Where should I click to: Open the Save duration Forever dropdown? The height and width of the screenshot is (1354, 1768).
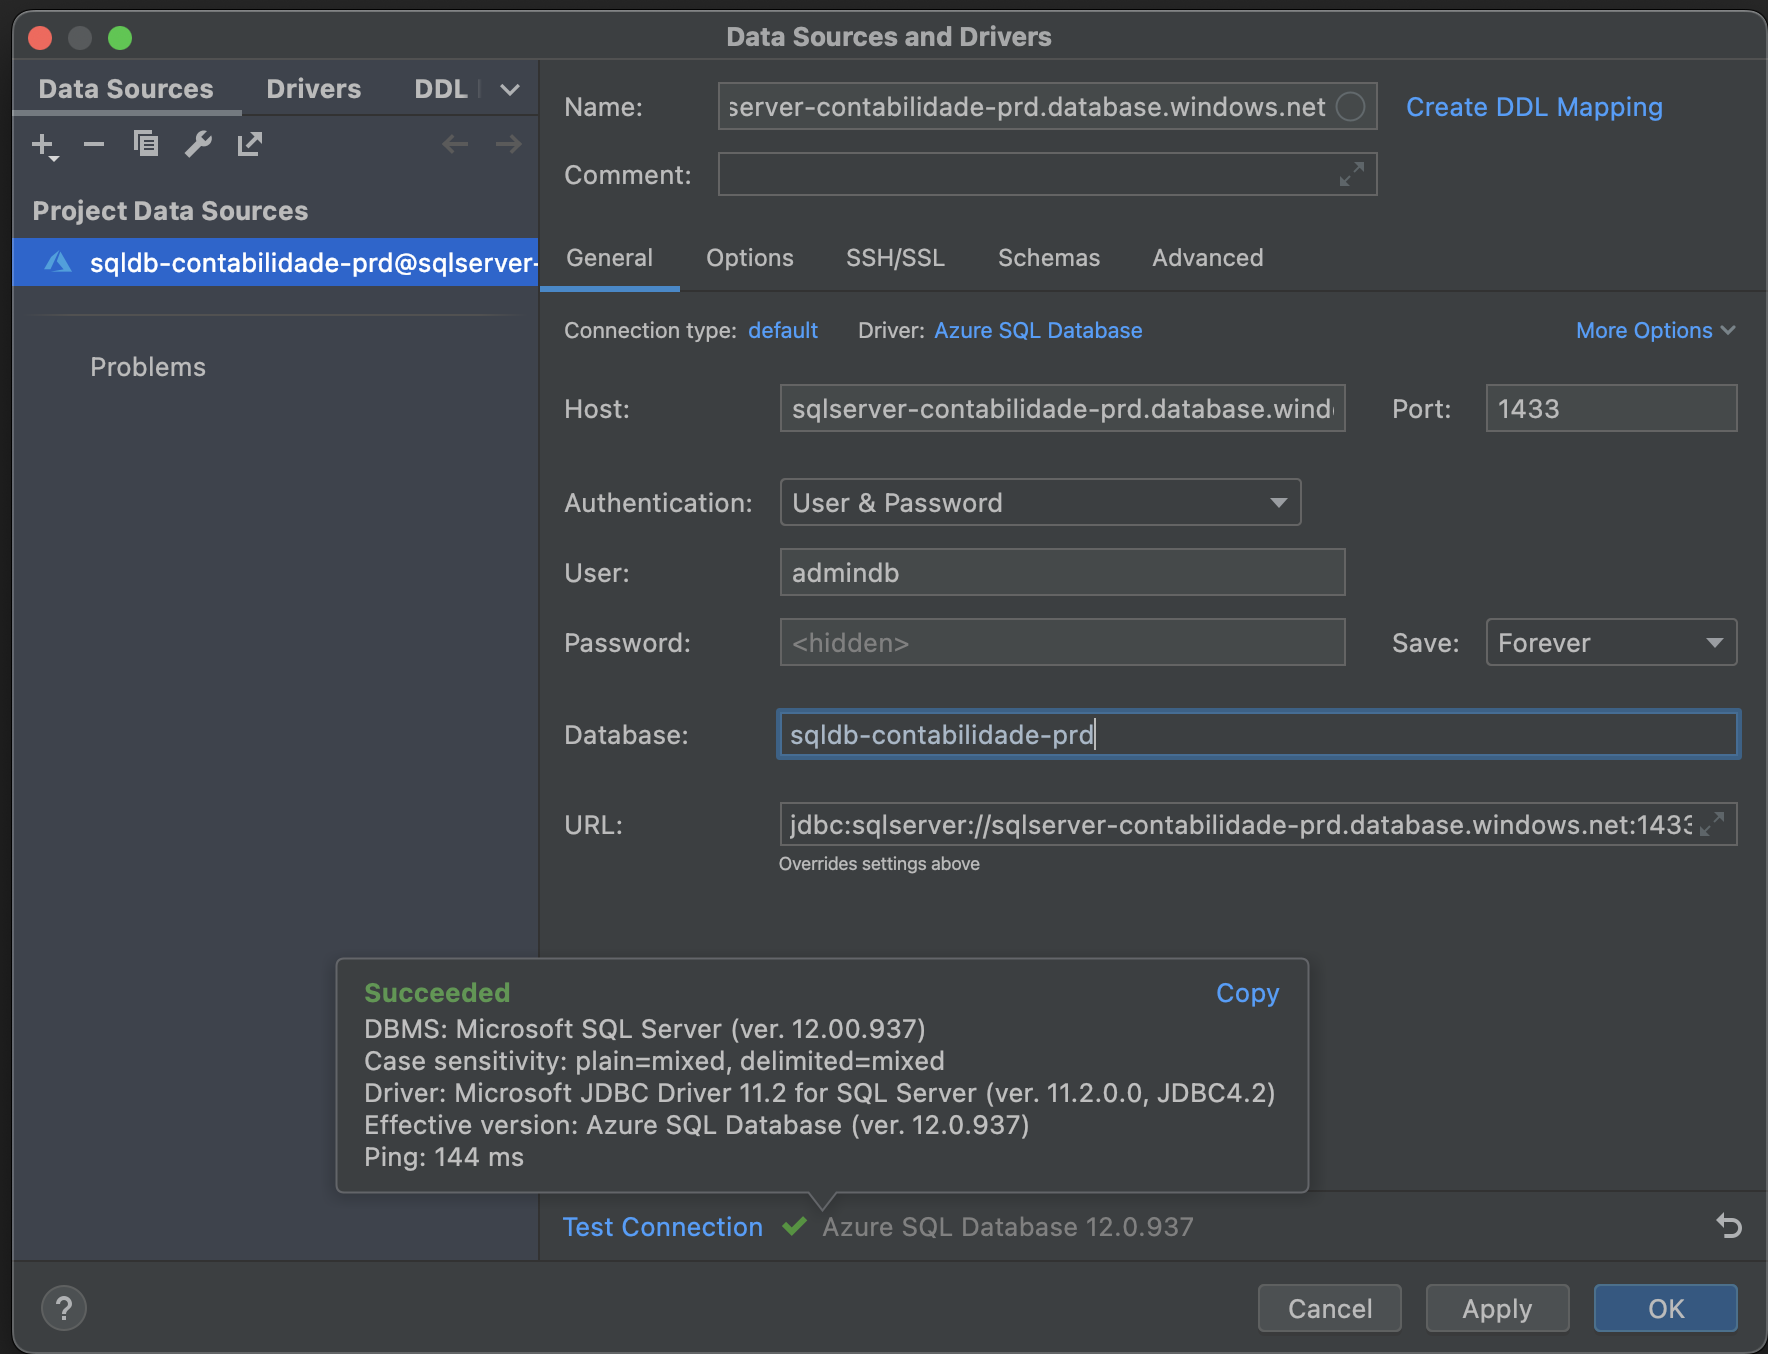(x=1715, y=643)
